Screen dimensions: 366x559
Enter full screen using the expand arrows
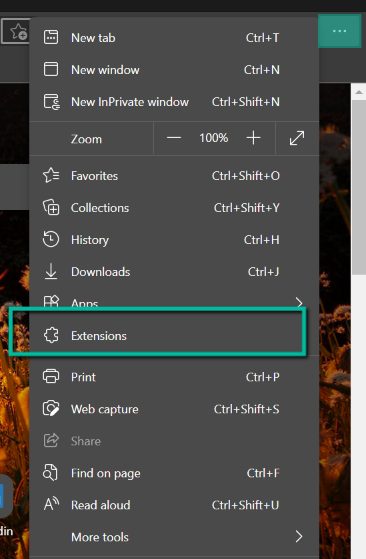297,138
